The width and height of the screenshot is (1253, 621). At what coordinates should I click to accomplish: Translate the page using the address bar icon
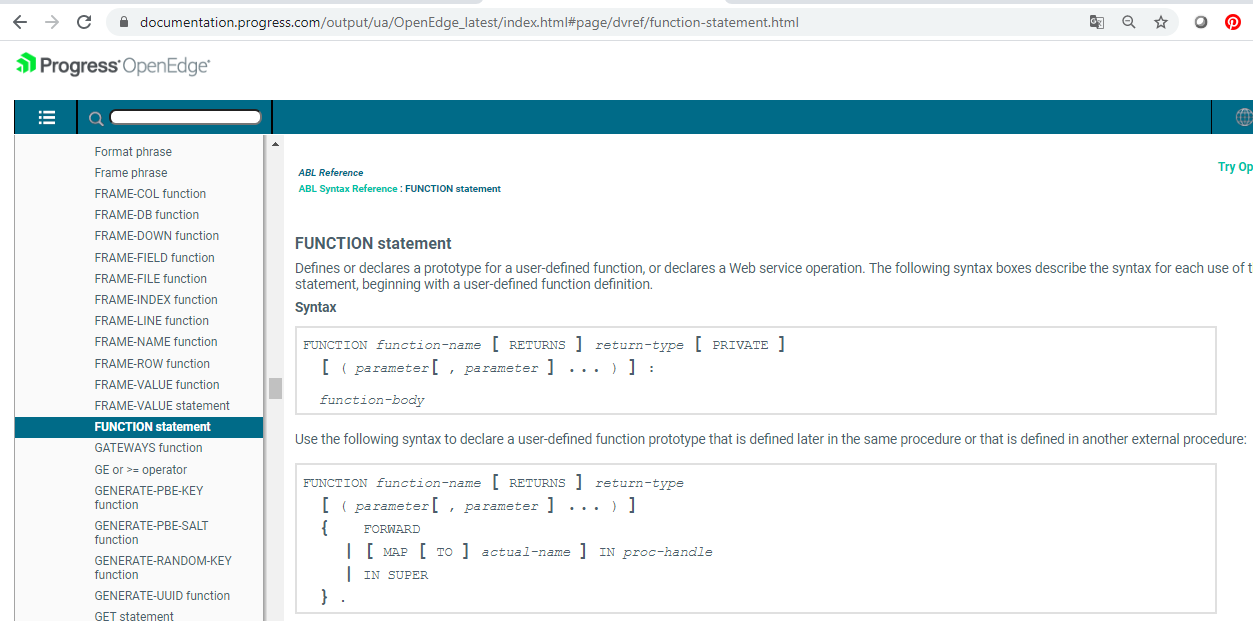coord(1097,21)
